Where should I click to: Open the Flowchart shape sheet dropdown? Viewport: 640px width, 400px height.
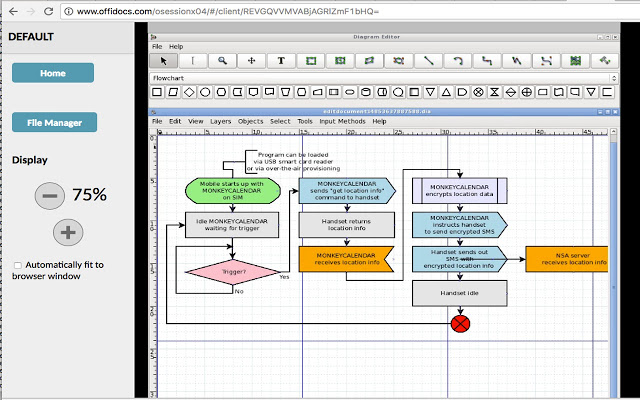(380, 77)
